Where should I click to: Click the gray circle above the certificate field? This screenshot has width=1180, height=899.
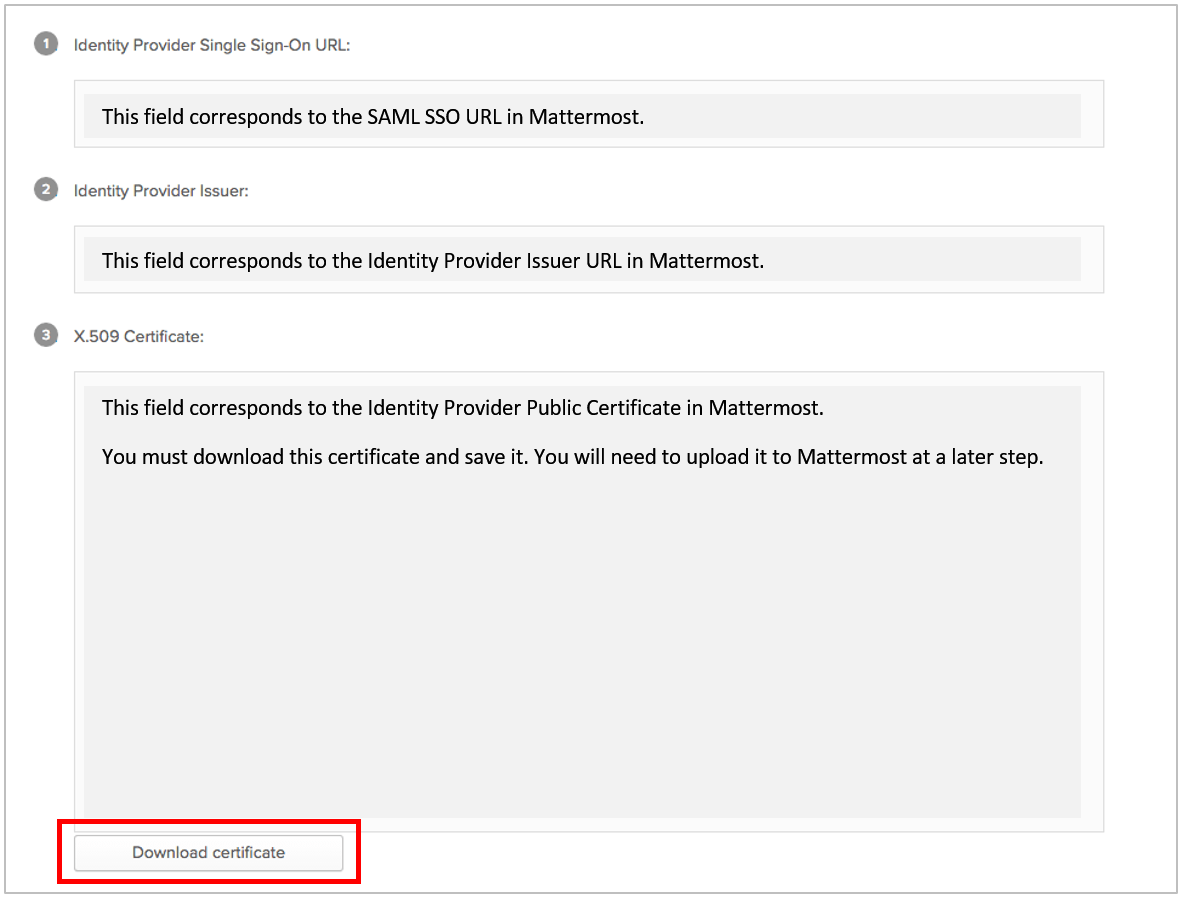(x=46, y=335)
